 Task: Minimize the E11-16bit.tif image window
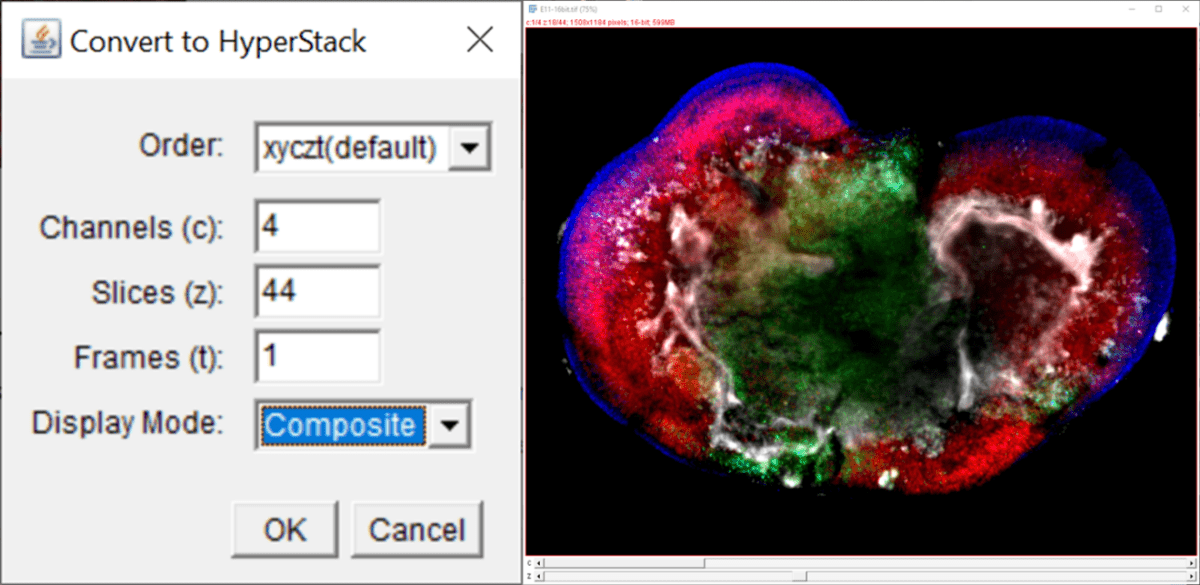click(1131, 8)
